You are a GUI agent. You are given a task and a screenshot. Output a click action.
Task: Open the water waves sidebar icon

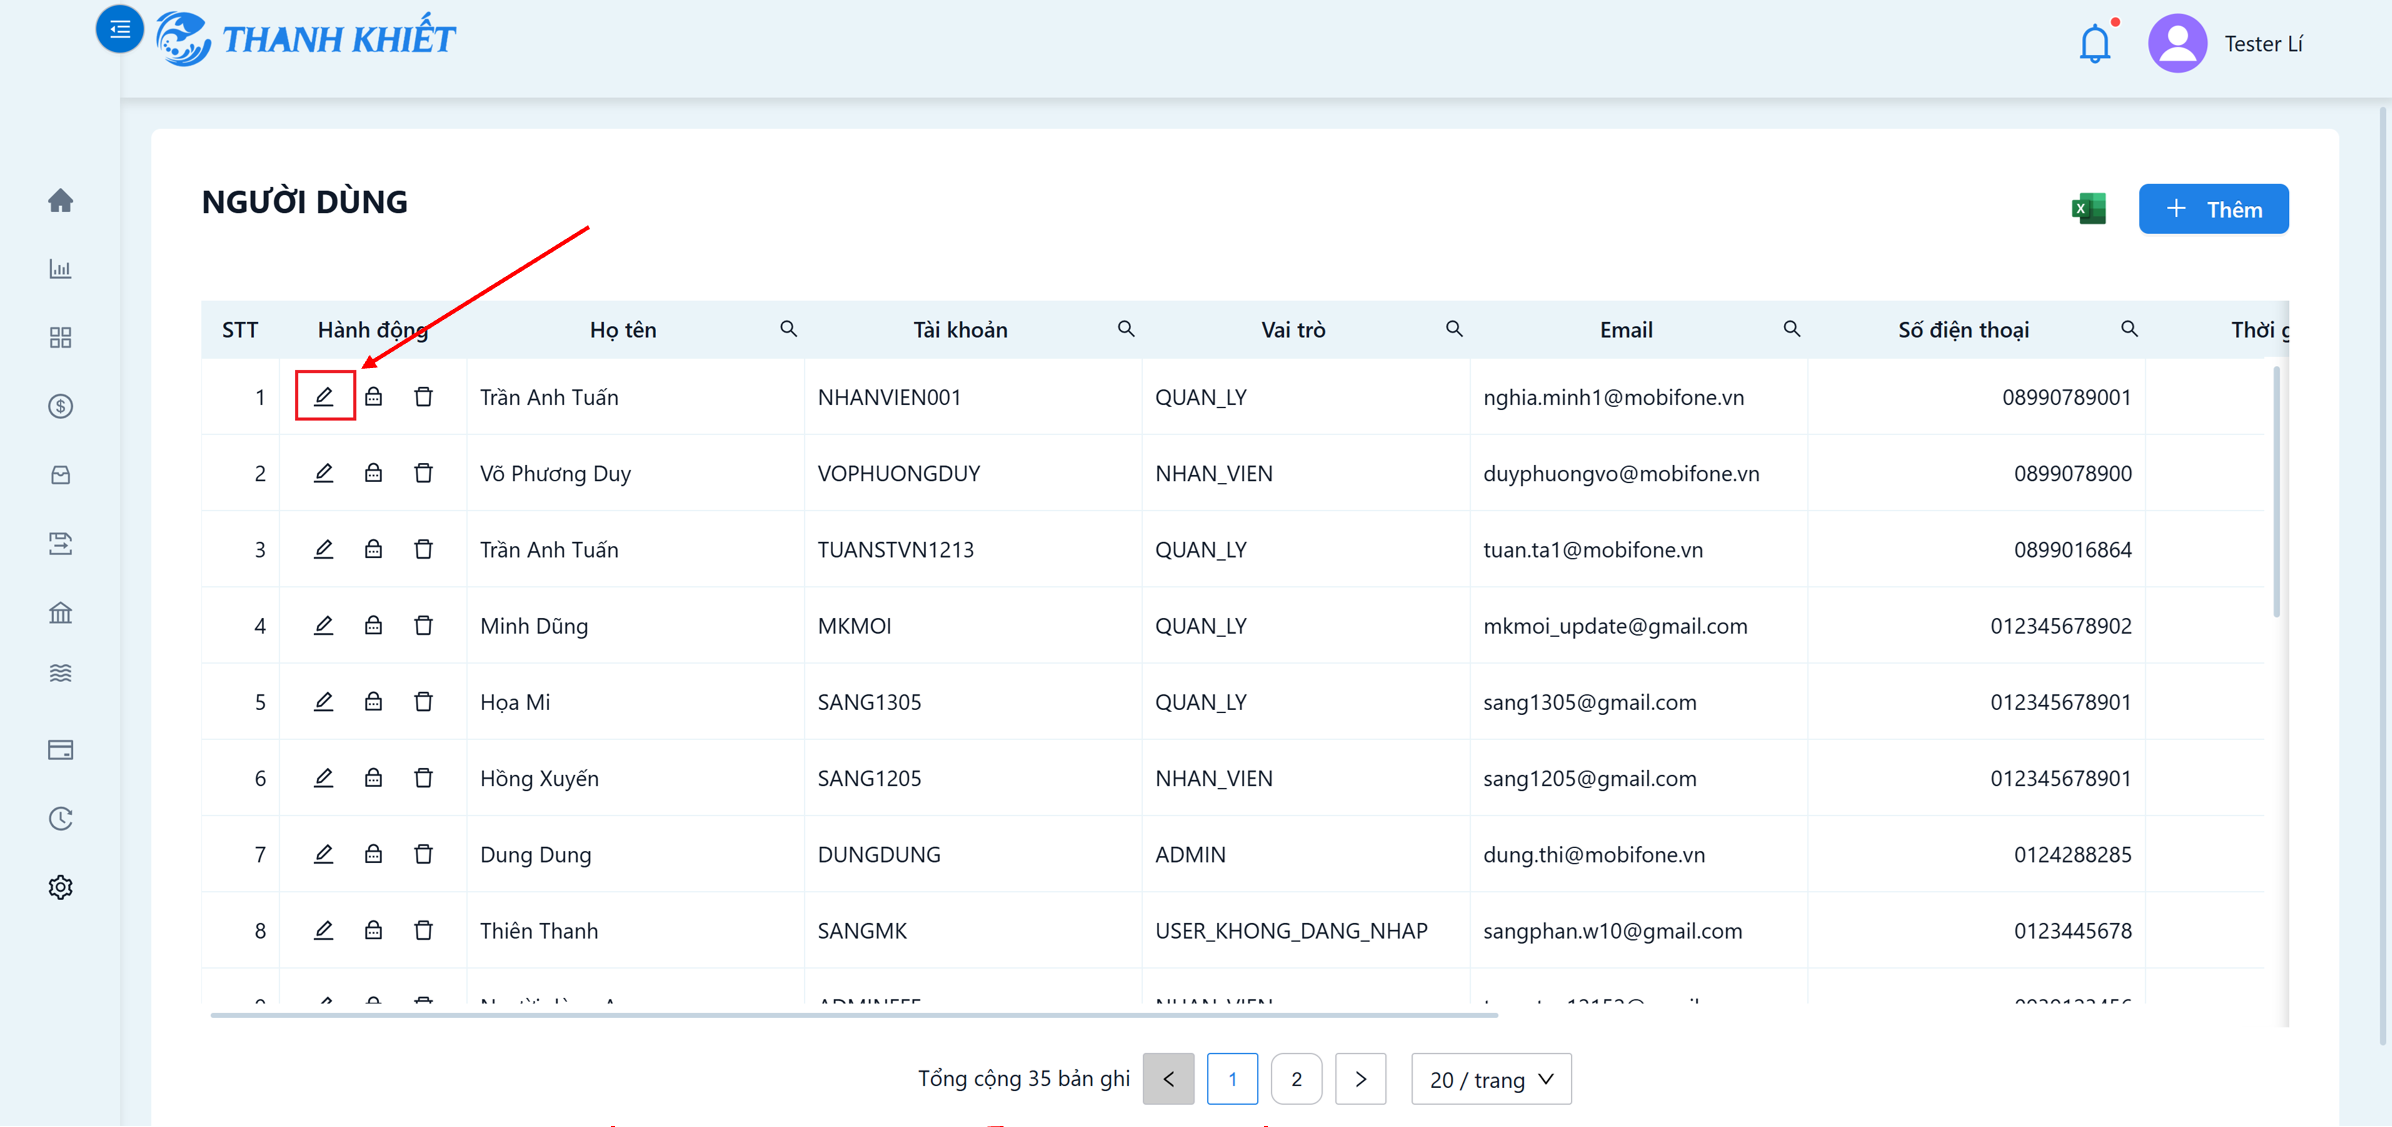61,673
